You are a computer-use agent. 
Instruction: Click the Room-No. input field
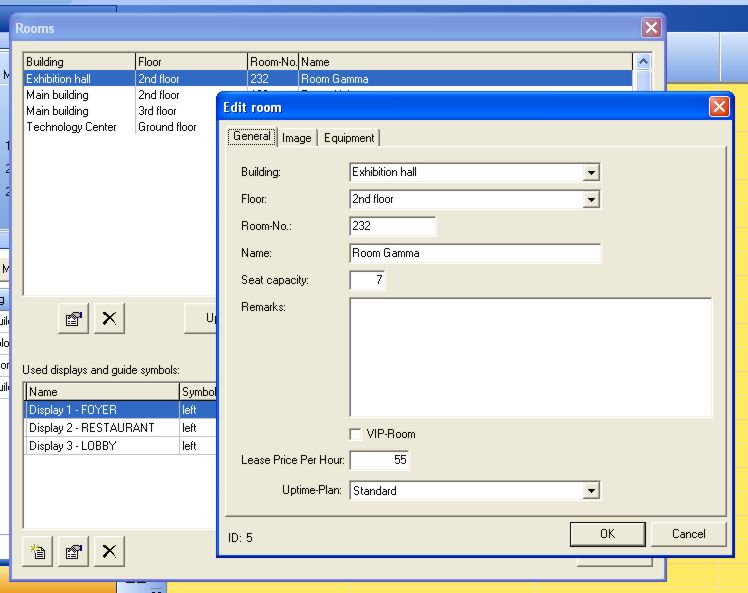pyautogui.click(x=393, y=226)
